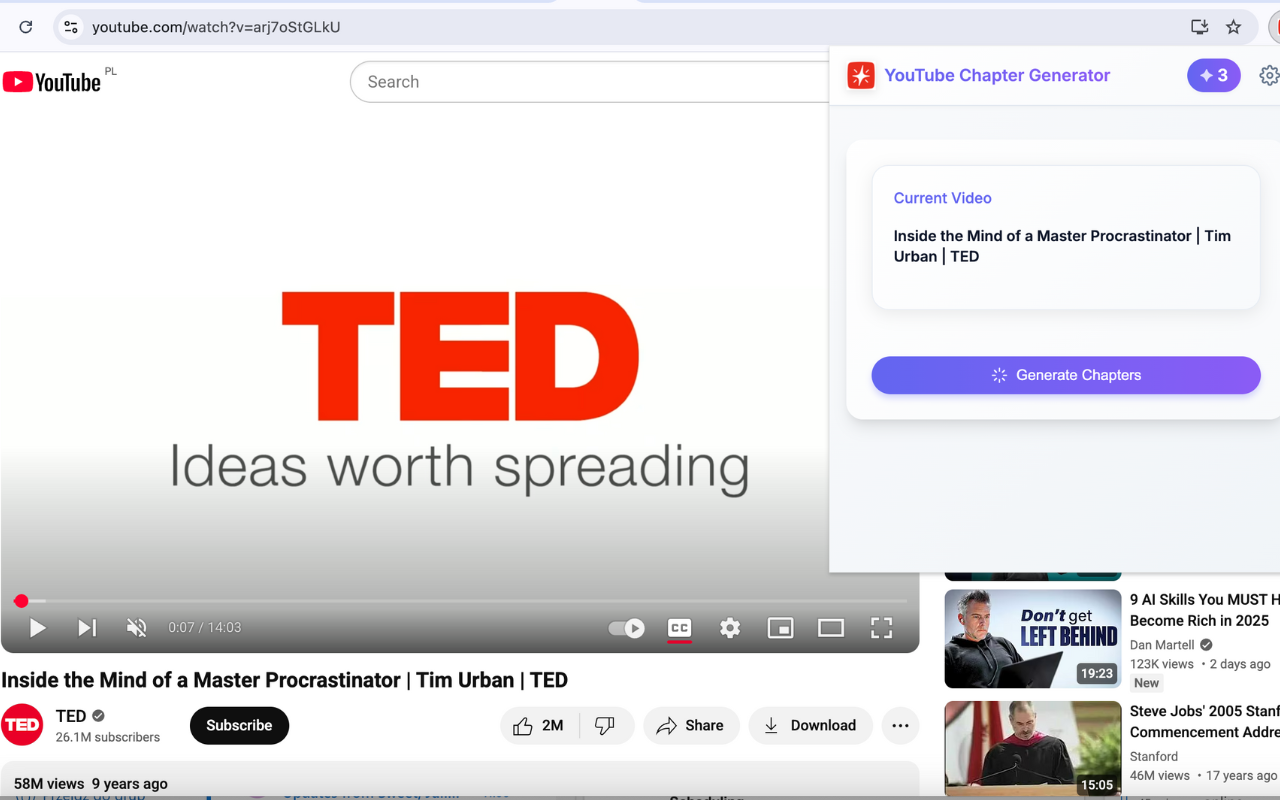Open the Steve Jobs Stanford video thumbnail

tap(1033, 749)
